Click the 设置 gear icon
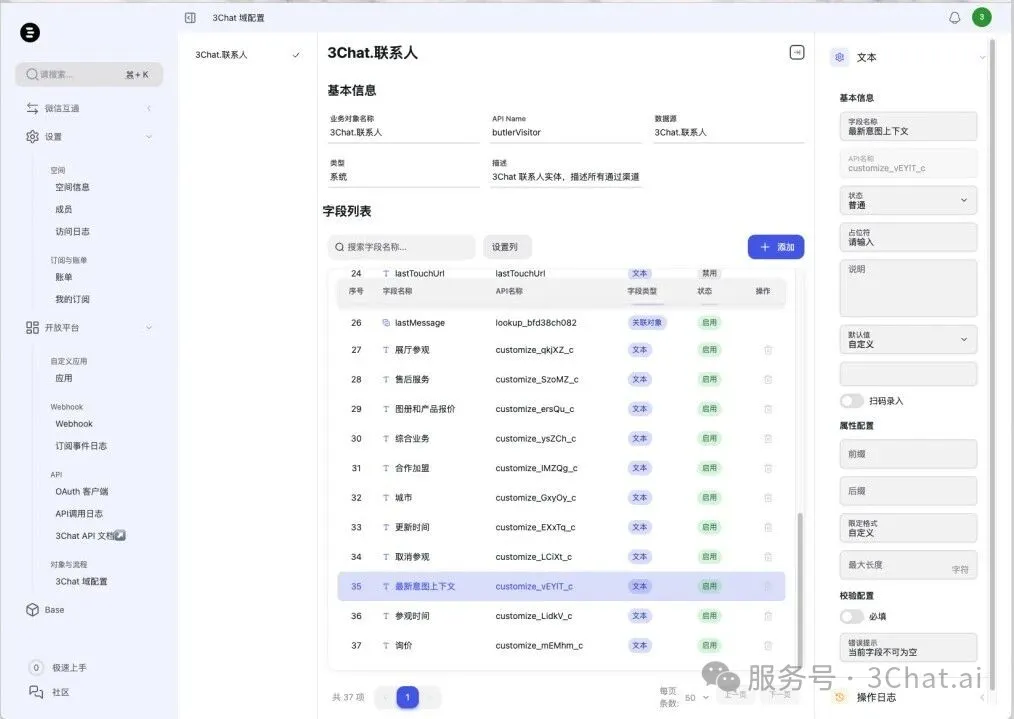This screenshot has height=719, width=1014. point(32,136)
